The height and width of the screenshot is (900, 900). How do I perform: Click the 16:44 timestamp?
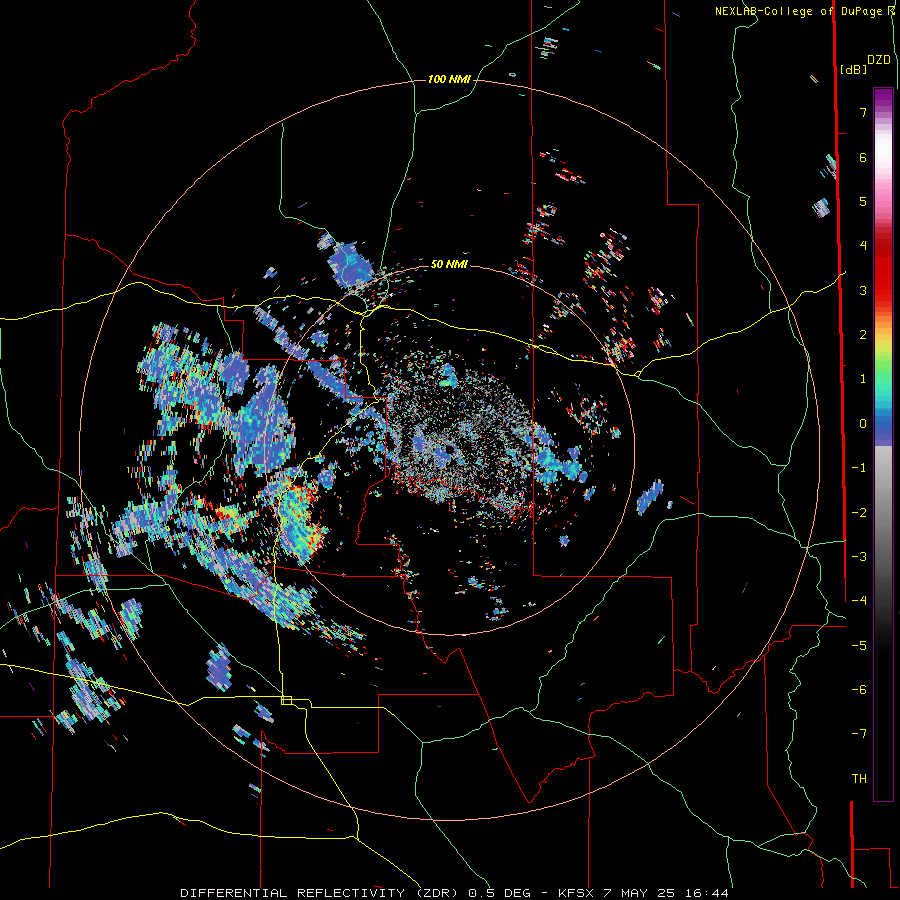(x=708, y=893)
